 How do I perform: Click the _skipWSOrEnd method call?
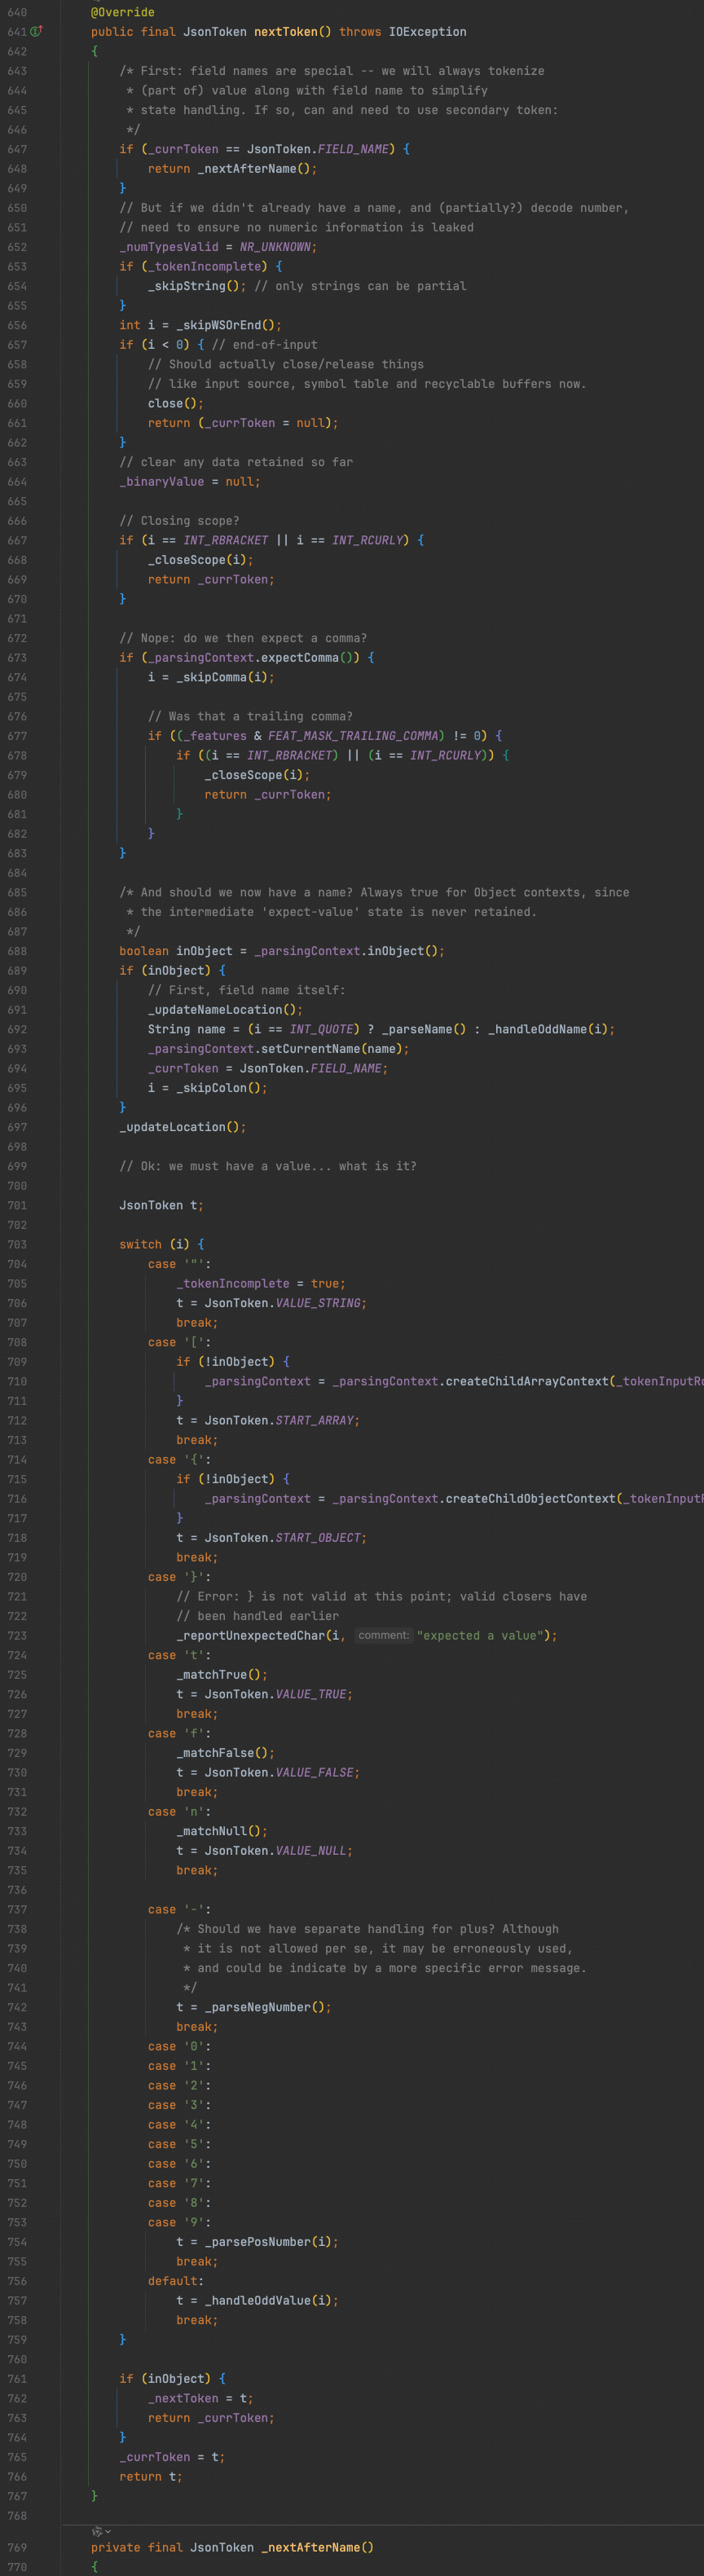point(218,325)
